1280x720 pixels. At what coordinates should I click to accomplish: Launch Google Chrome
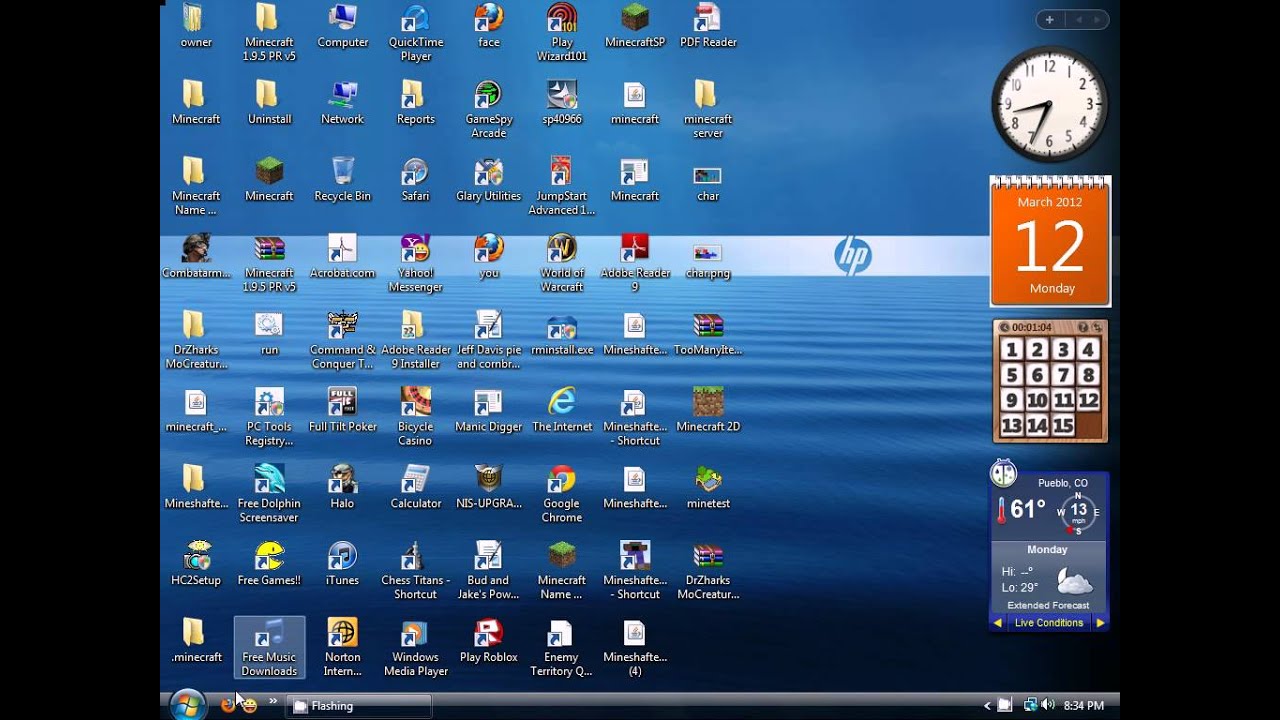(x=562, y=495)
